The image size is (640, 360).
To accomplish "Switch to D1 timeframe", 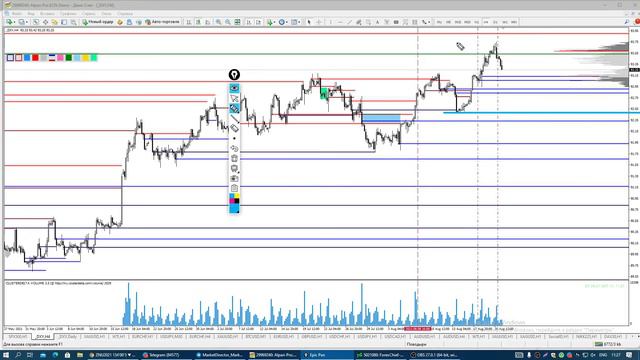I will [x=495, y=22].
